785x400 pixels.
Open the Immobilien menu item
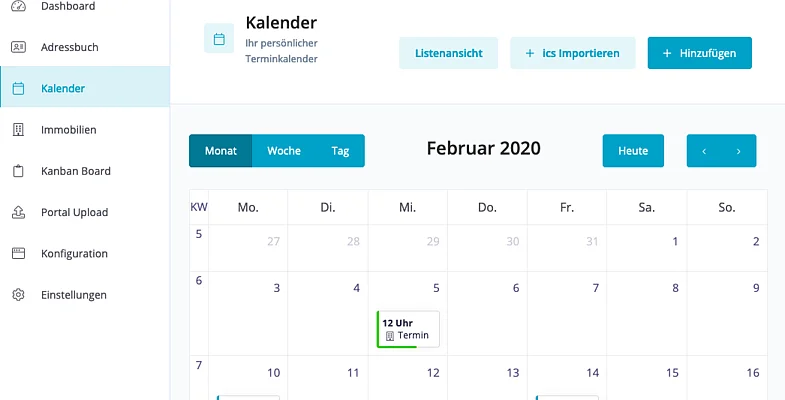pos(68,130)
